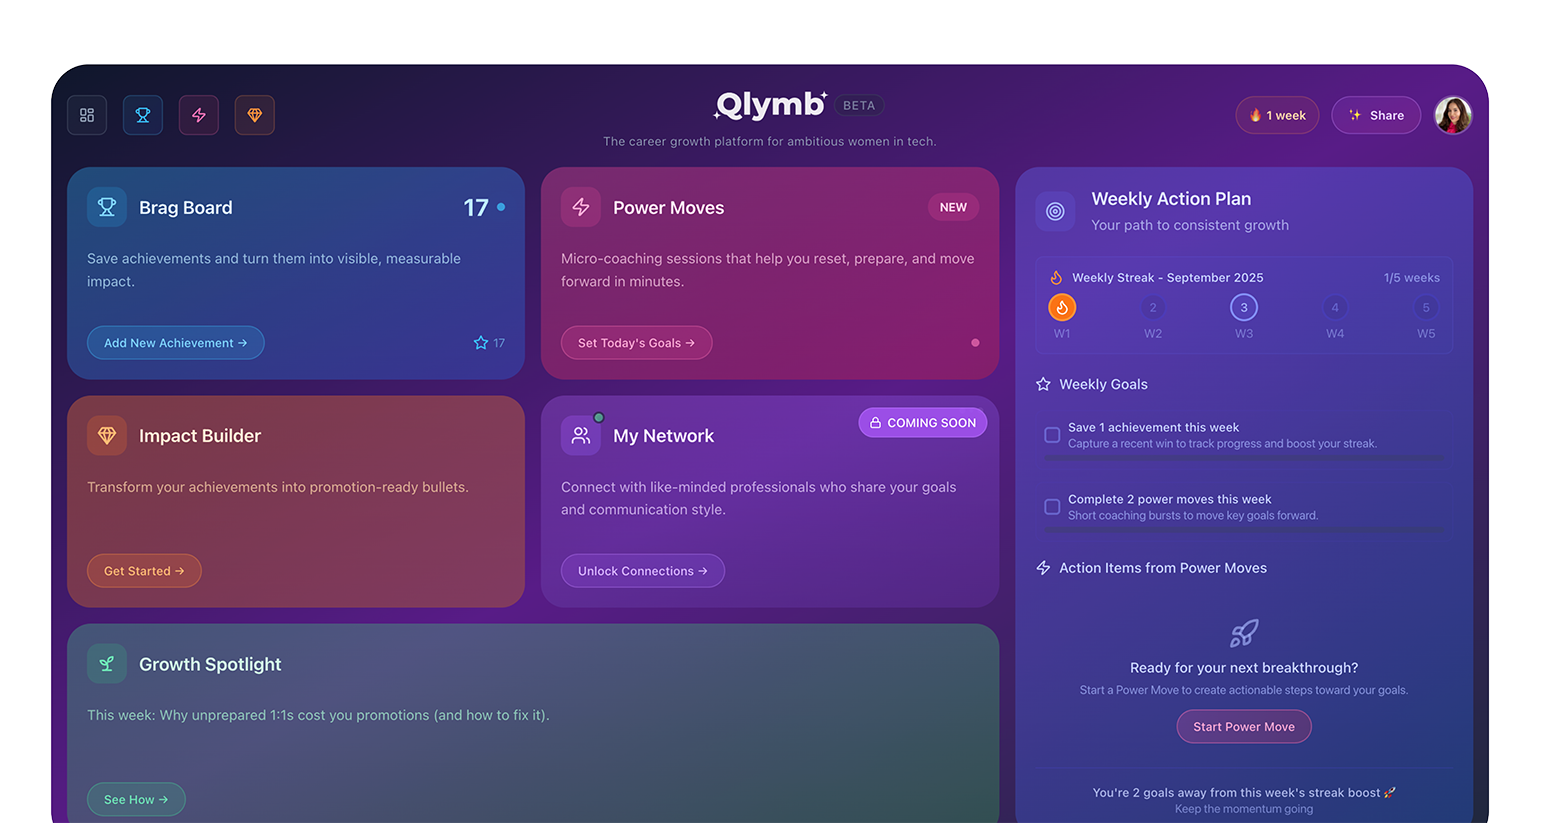
Task: Click the BETA badge beside the logo
Action: [859, 105]
